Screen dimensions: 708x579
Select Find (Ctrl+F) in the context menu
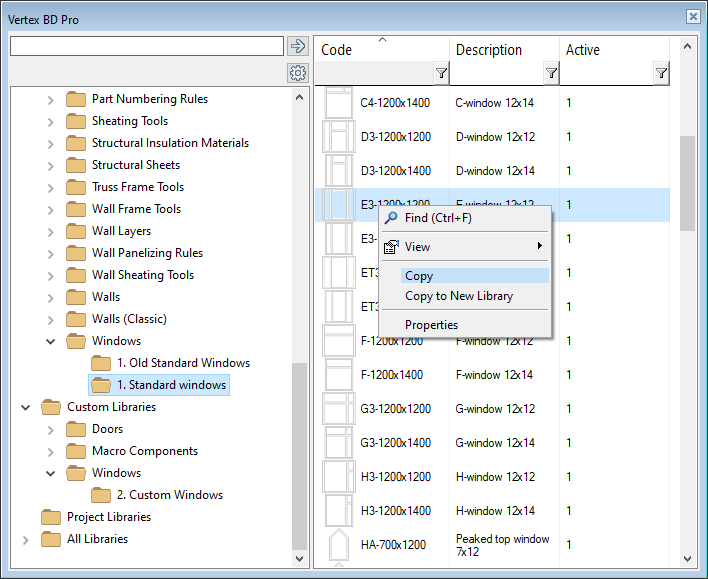tap(437, 218)
